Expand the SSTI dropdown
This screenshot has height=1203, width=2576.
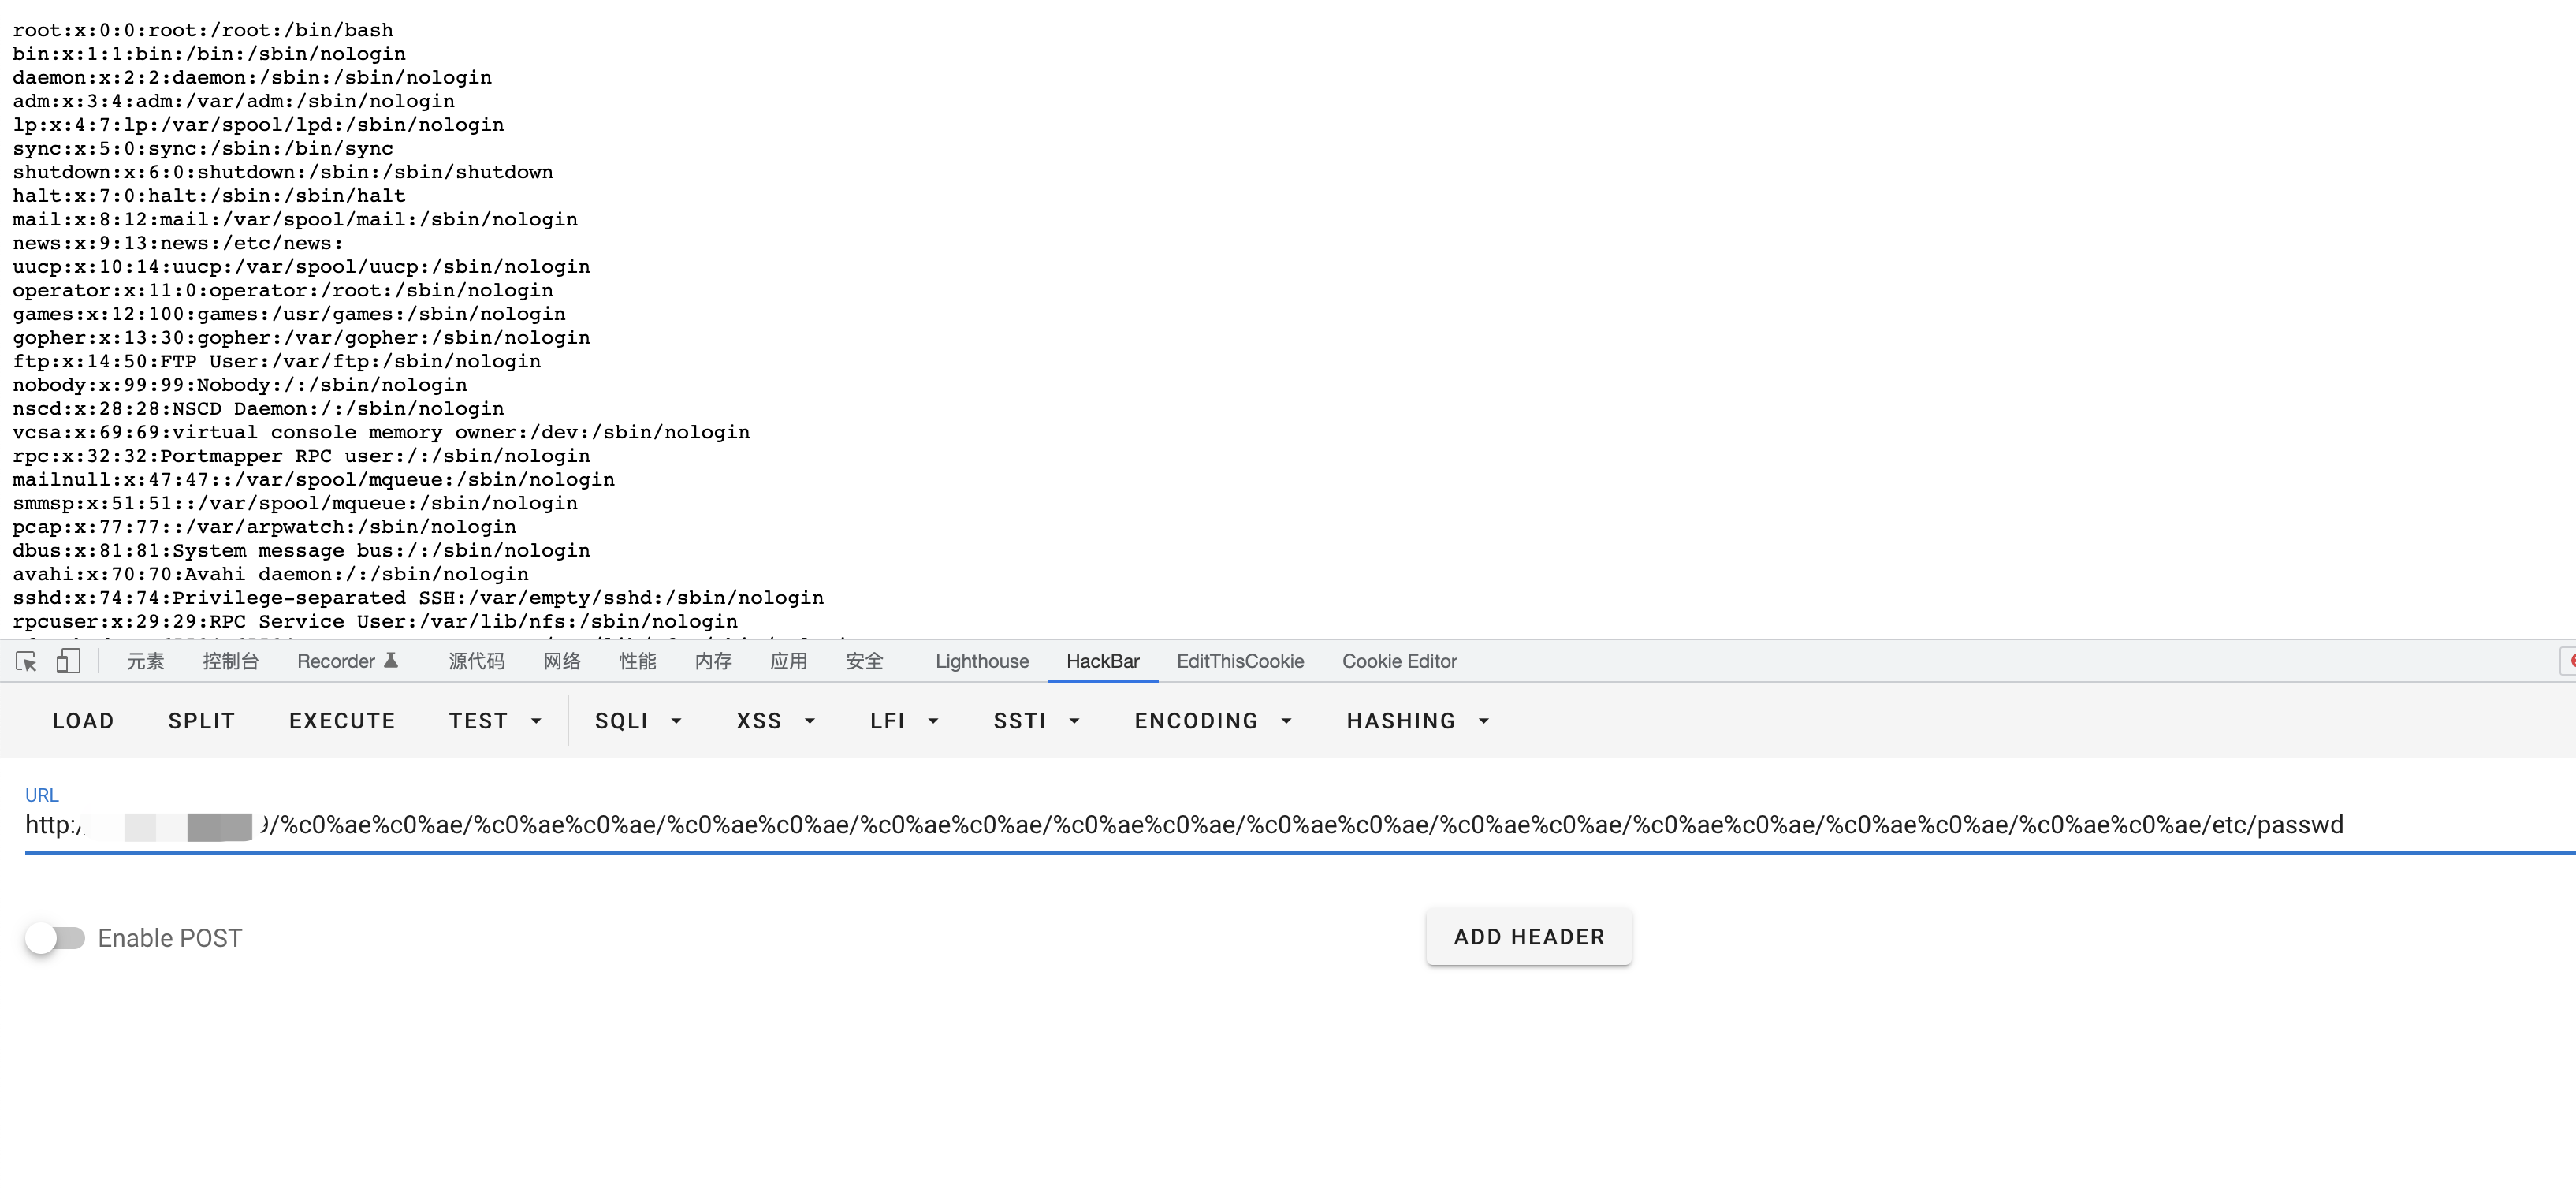coord(1036,721)
